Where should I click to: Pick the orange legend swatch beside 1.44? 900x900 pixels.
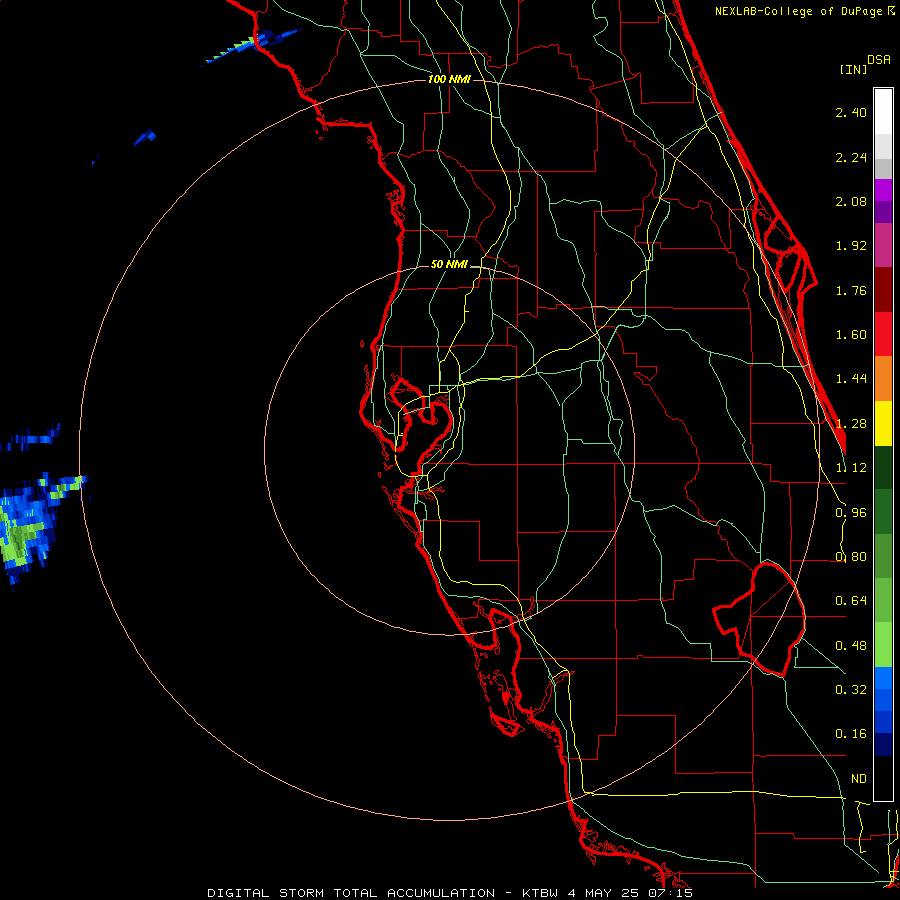(883, 379)
